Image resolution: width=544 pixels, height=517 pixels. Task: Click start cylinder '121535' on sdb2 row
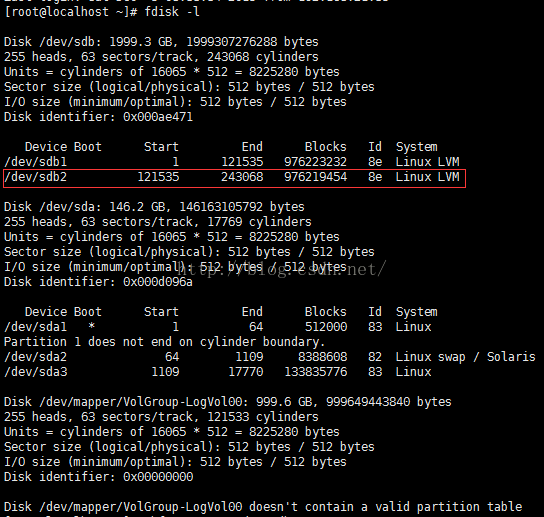coord(158,177)
